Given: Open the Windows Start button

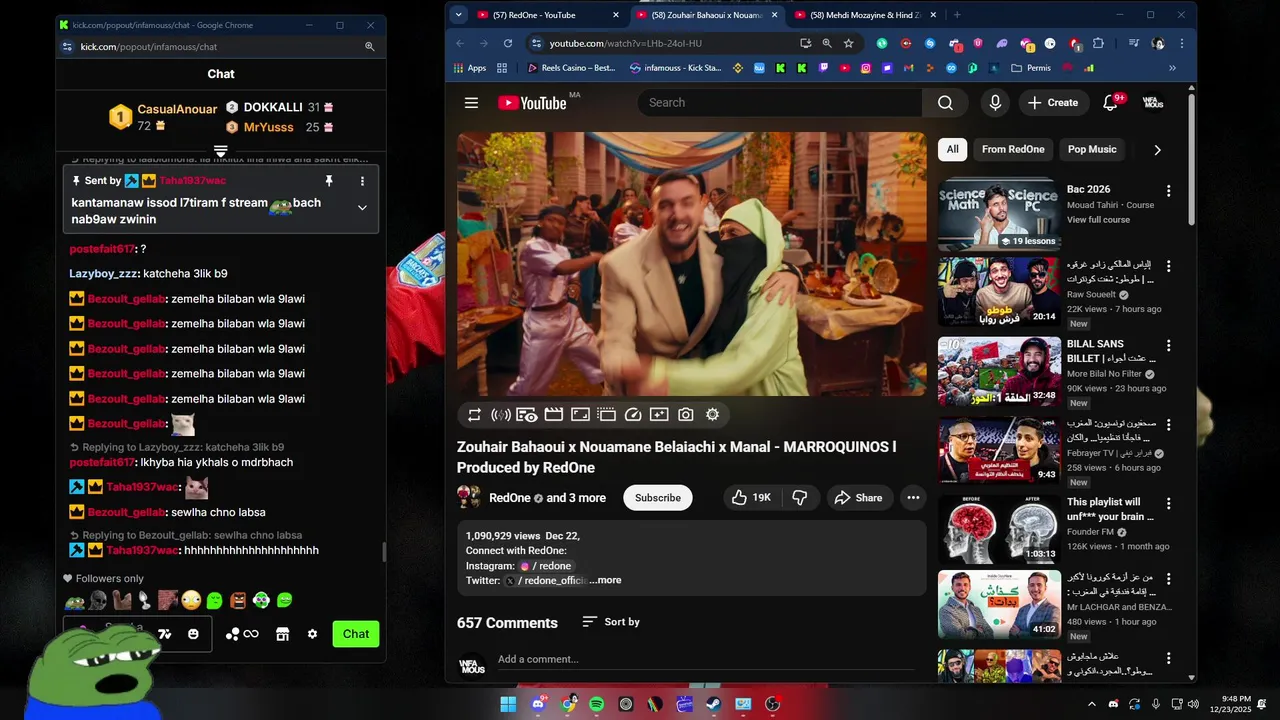Looking at the screenshot, I should tap(508, 704).
